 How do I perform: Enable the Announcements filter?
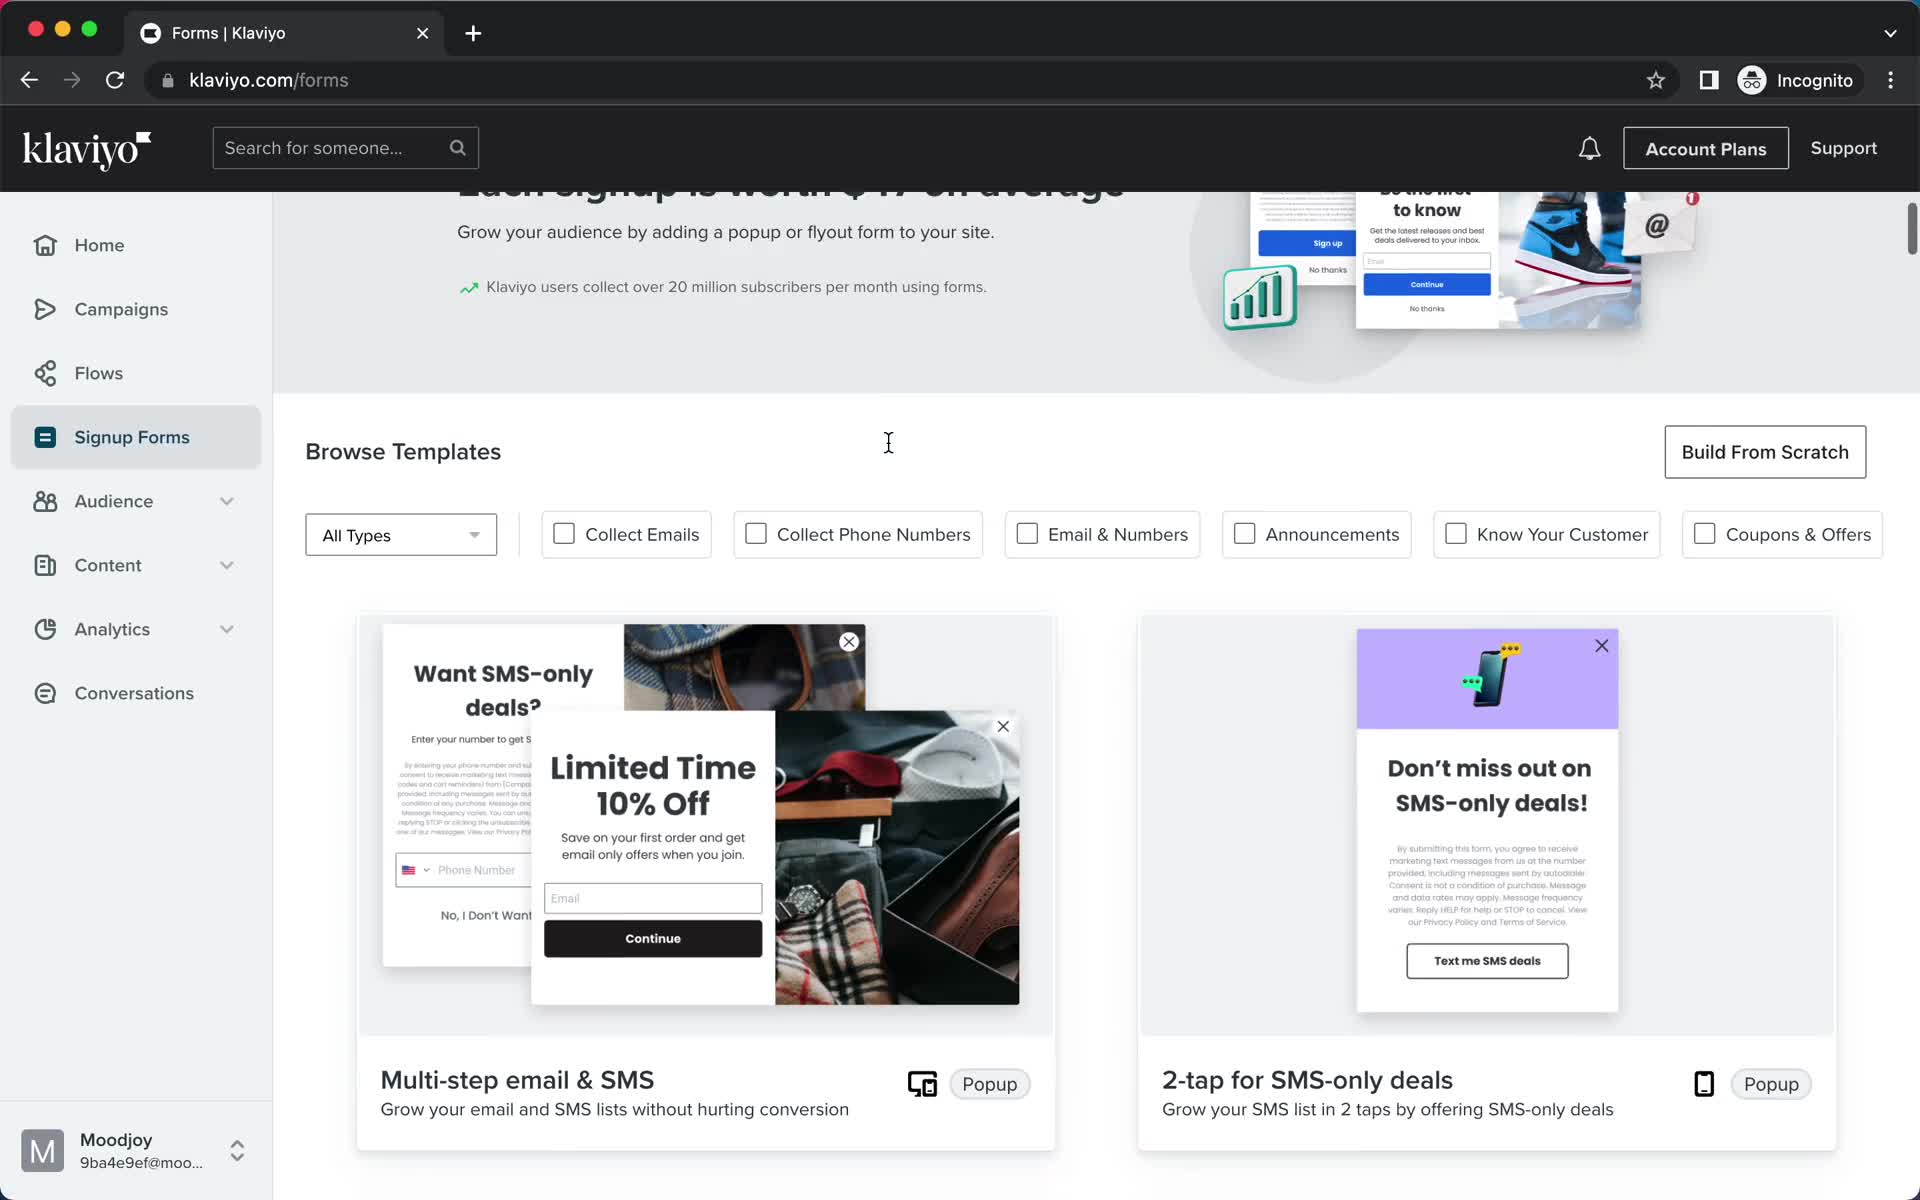click(1244, 534)
